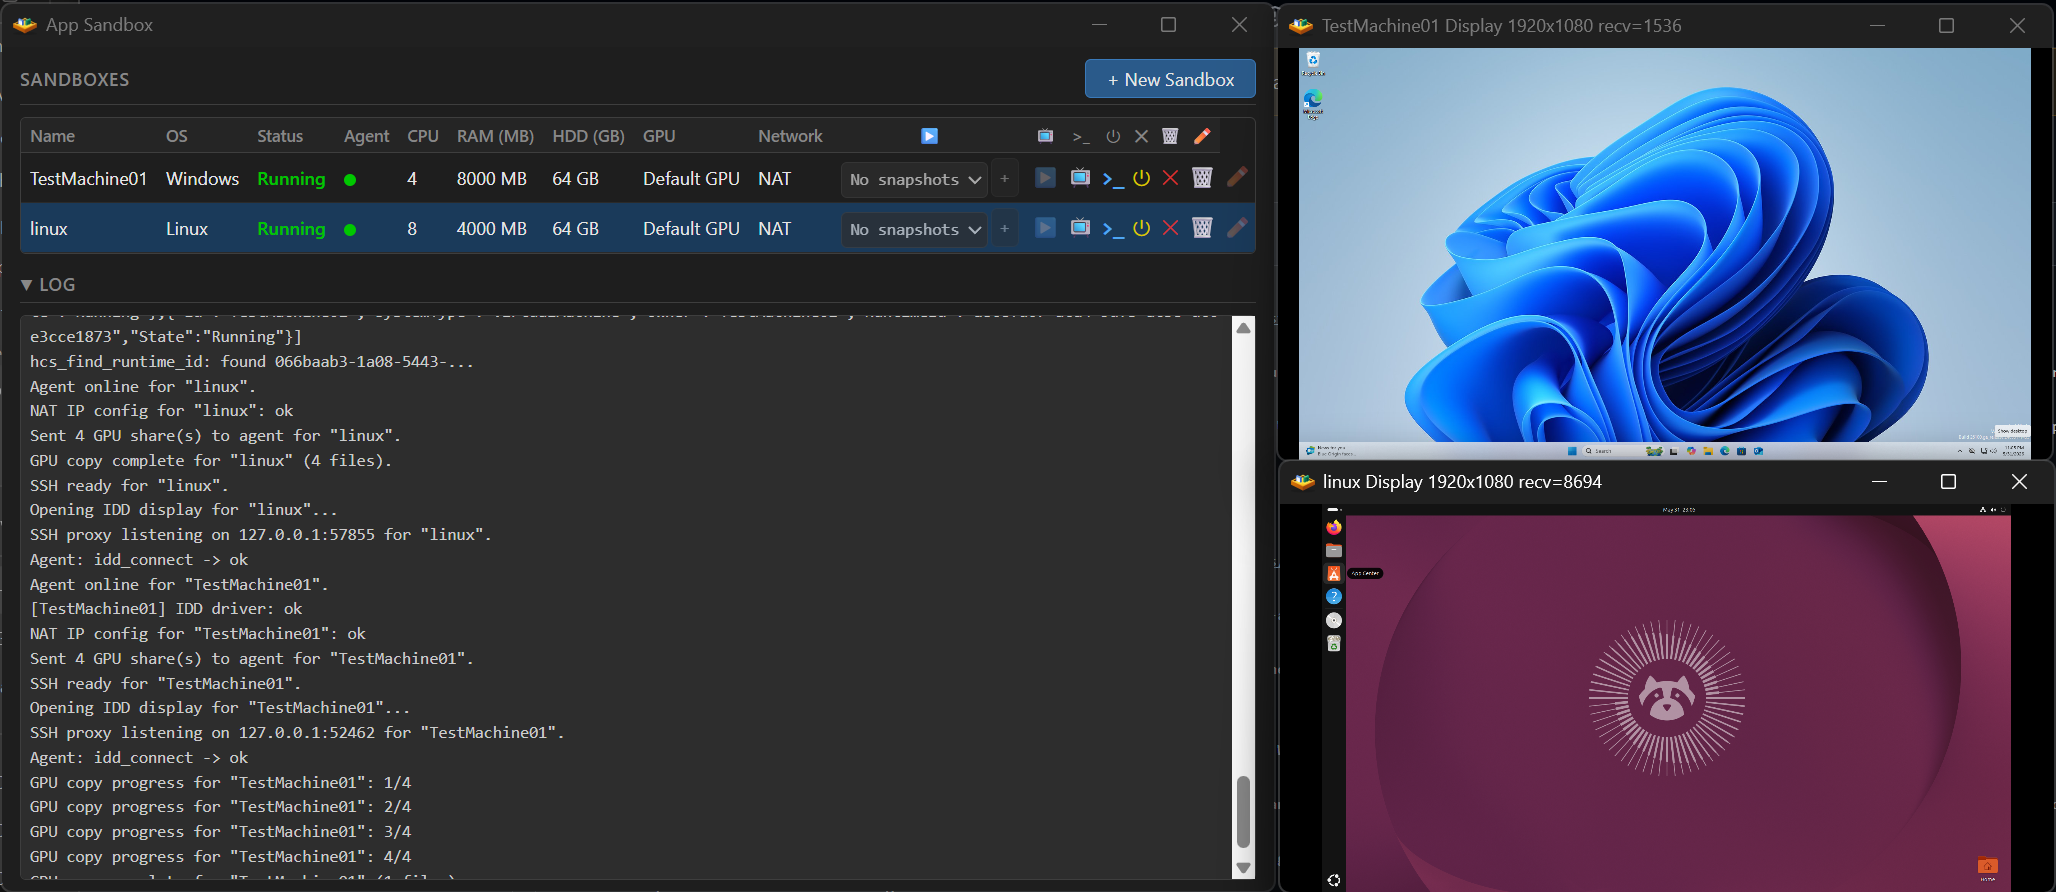Screen dimensions: 2056x892
Task: Click the red X stop icon for TestMachine01
Action: pyautogui.click(x=1170, y=178)
